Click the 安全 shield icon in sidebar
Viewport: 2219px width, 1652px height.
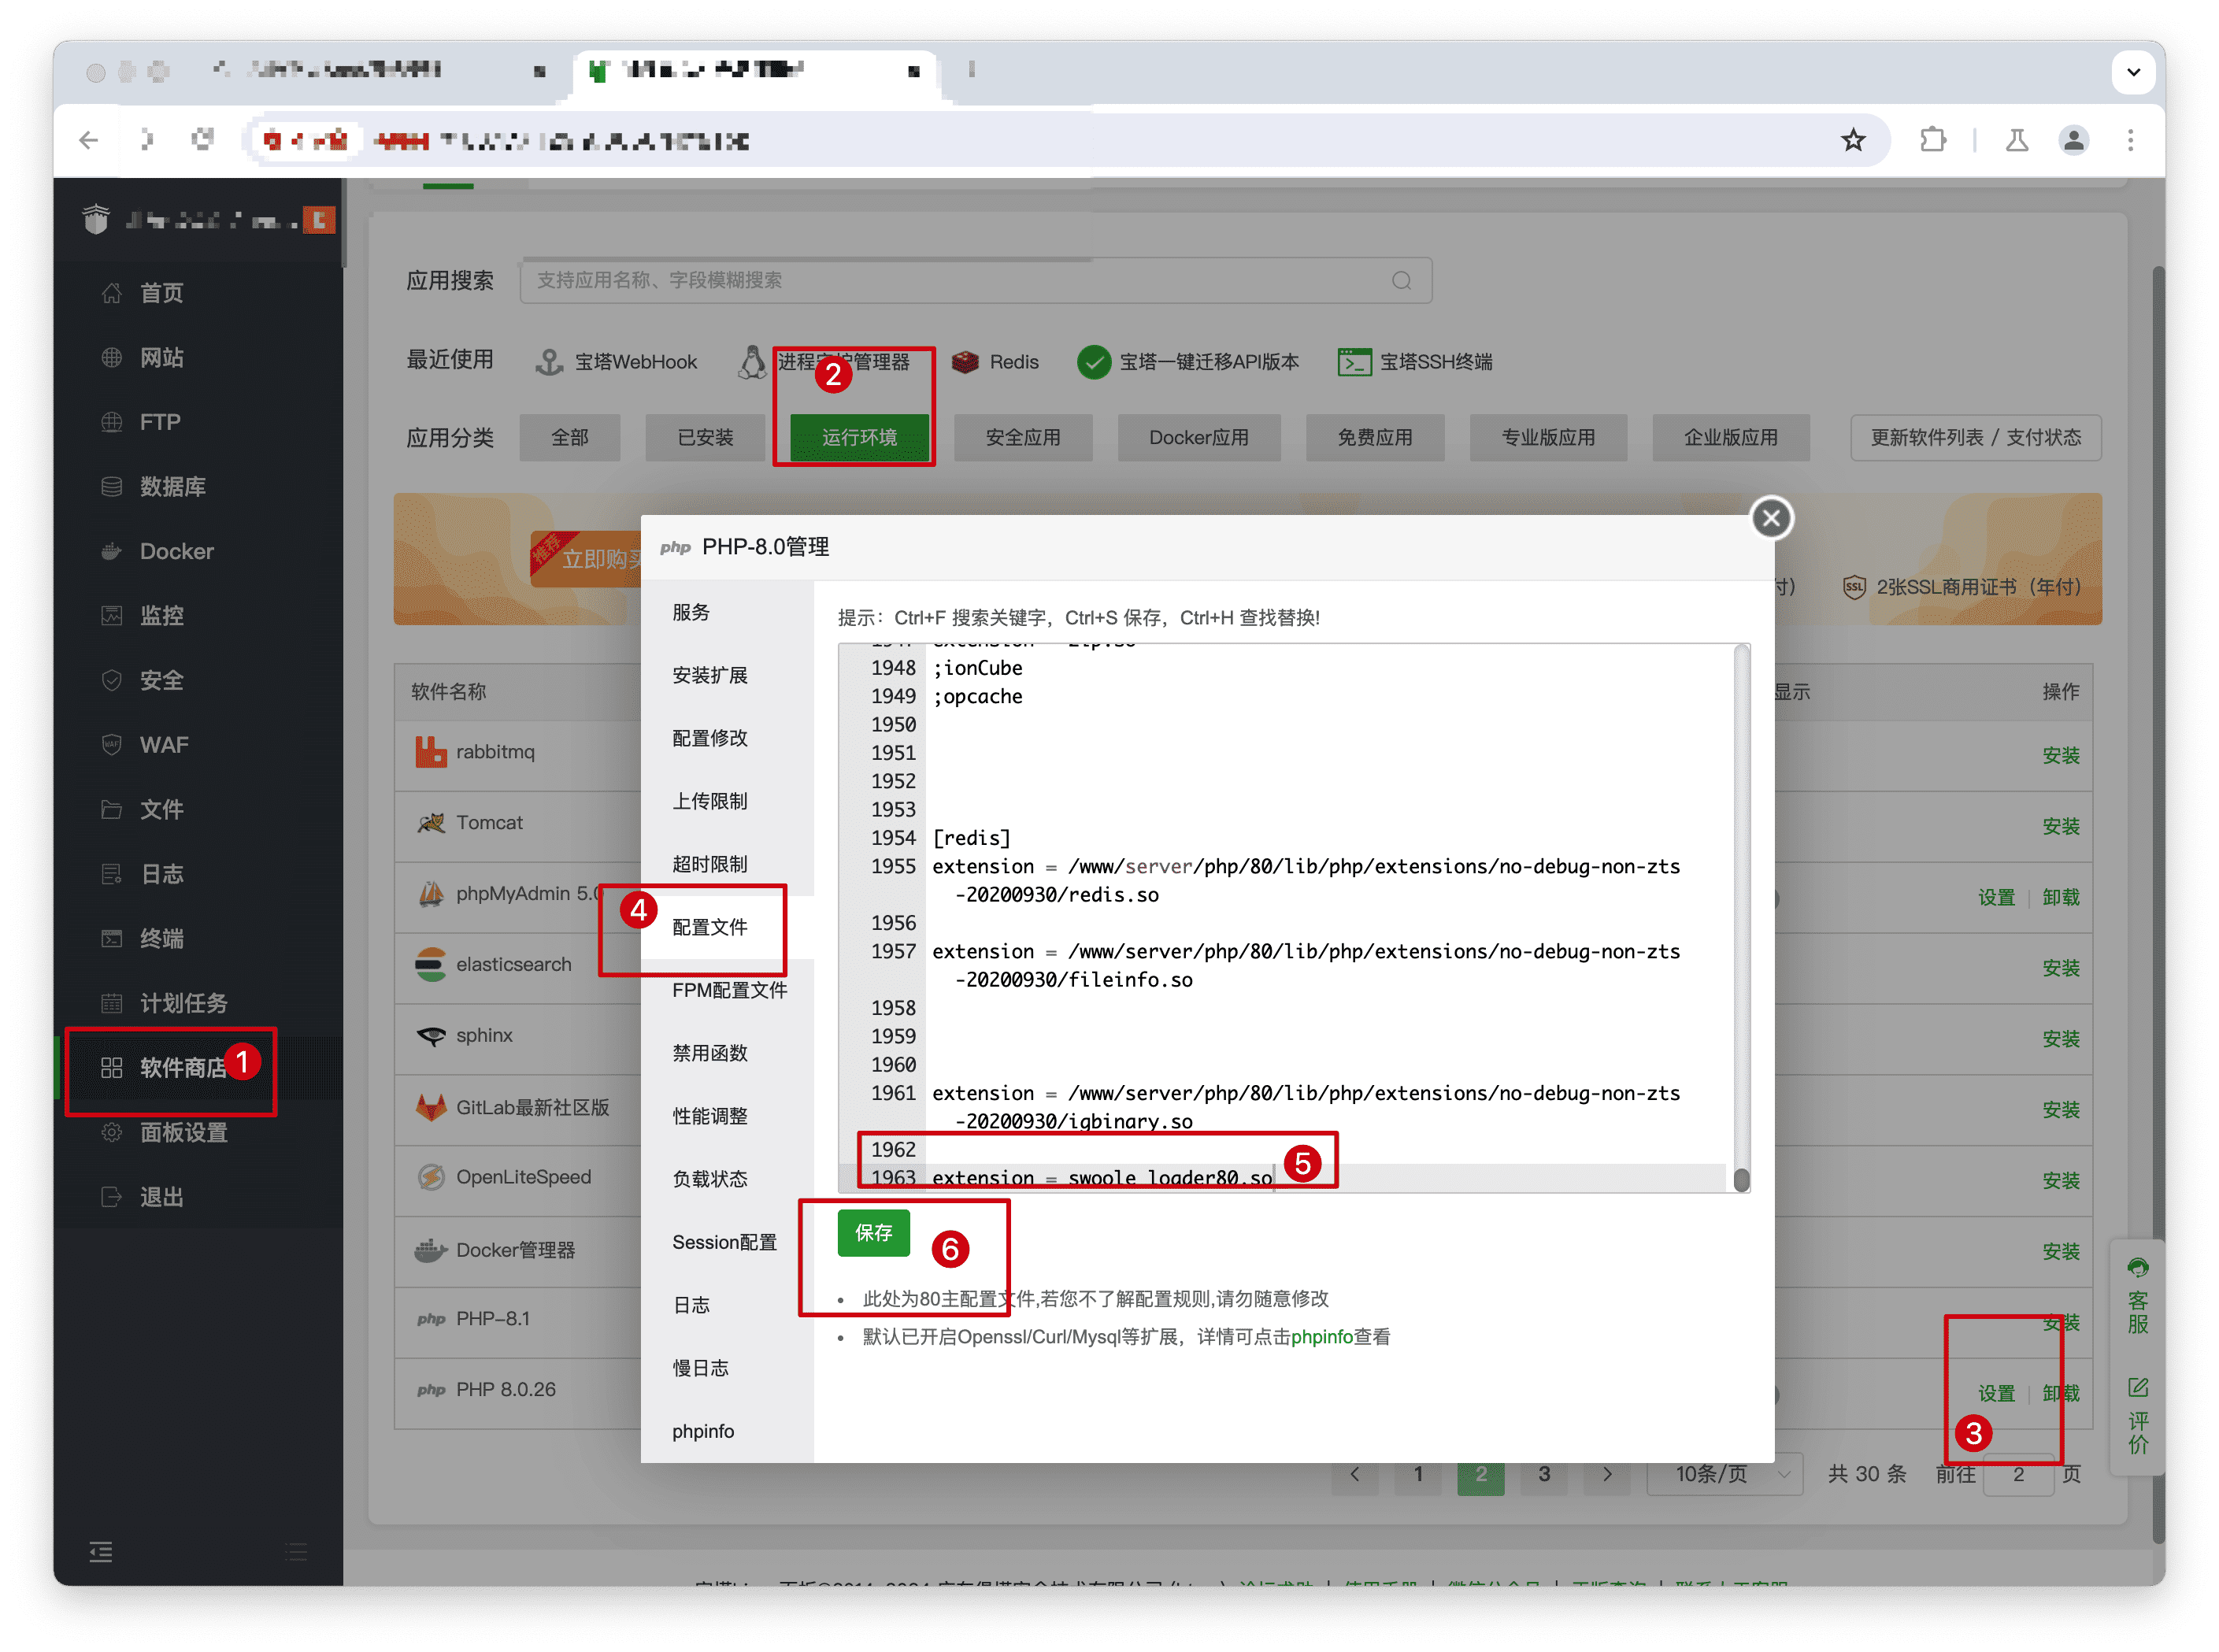(x=111, y=680)
